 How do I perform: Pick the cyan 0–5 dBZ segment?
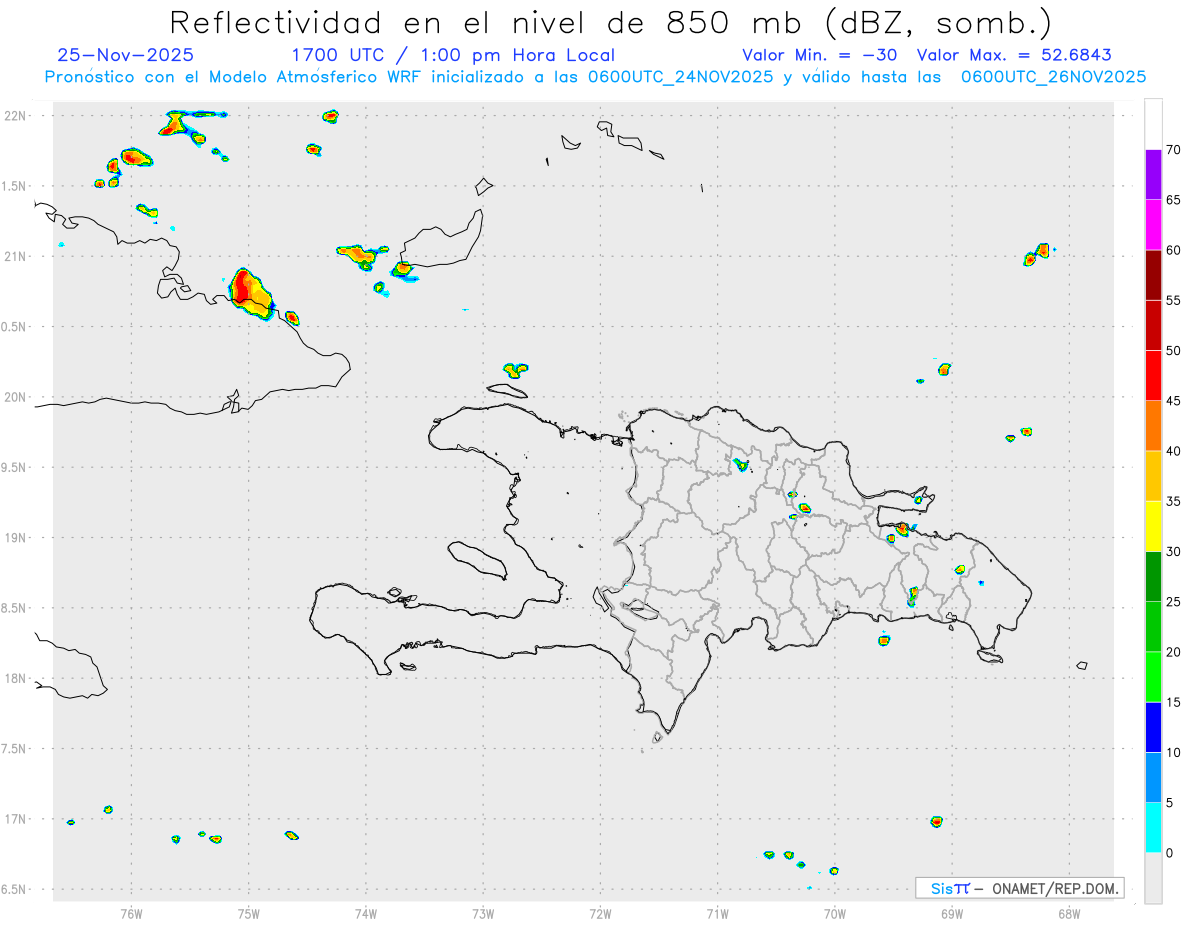1153,828
